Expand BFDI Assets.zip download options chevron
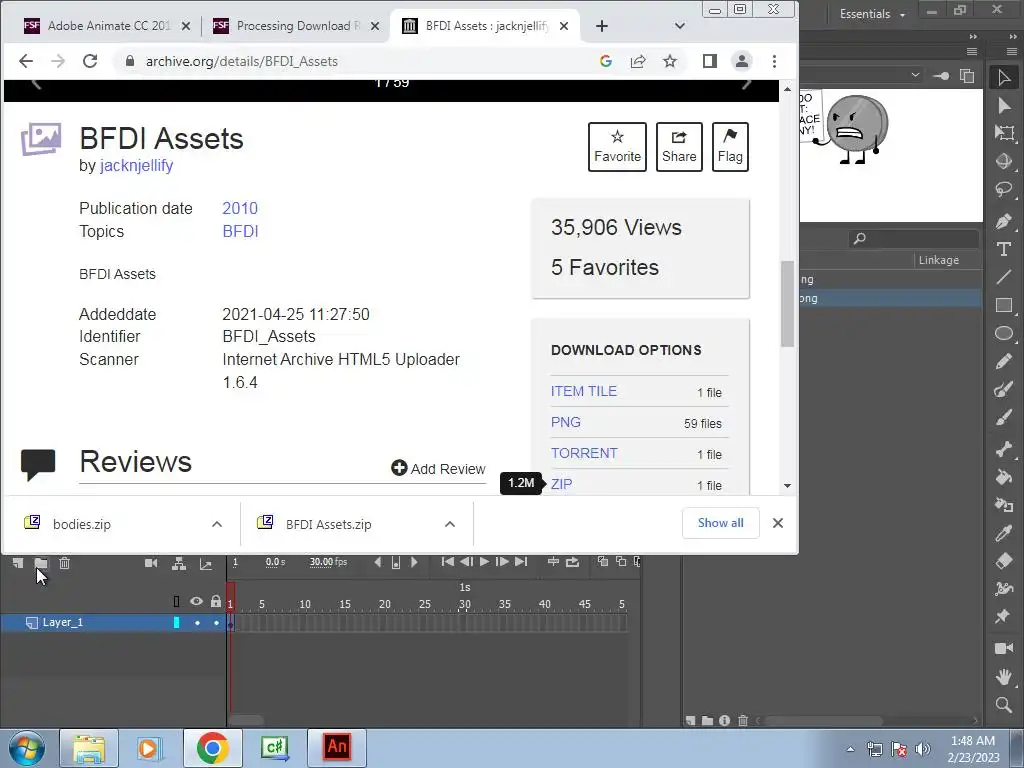Screen dimensions: 1024x768 tap(449, 524)
